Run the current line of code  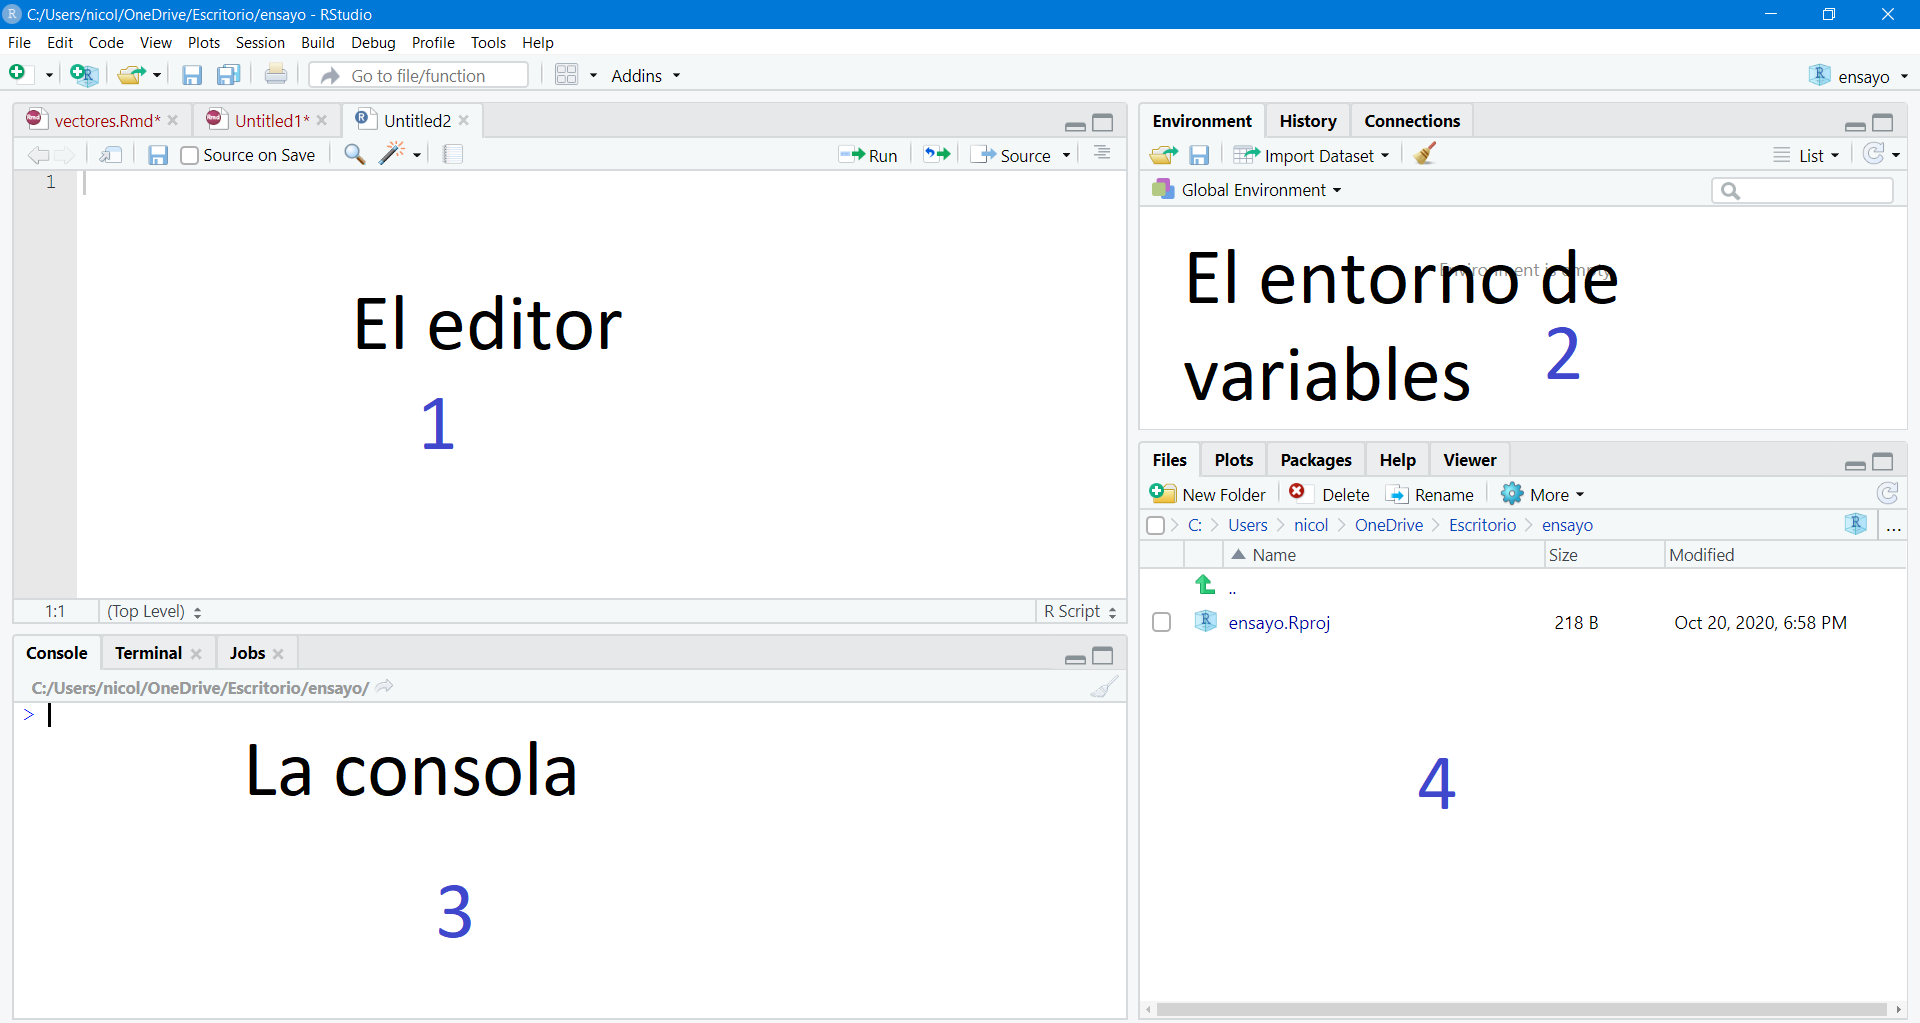coord(869,155)
